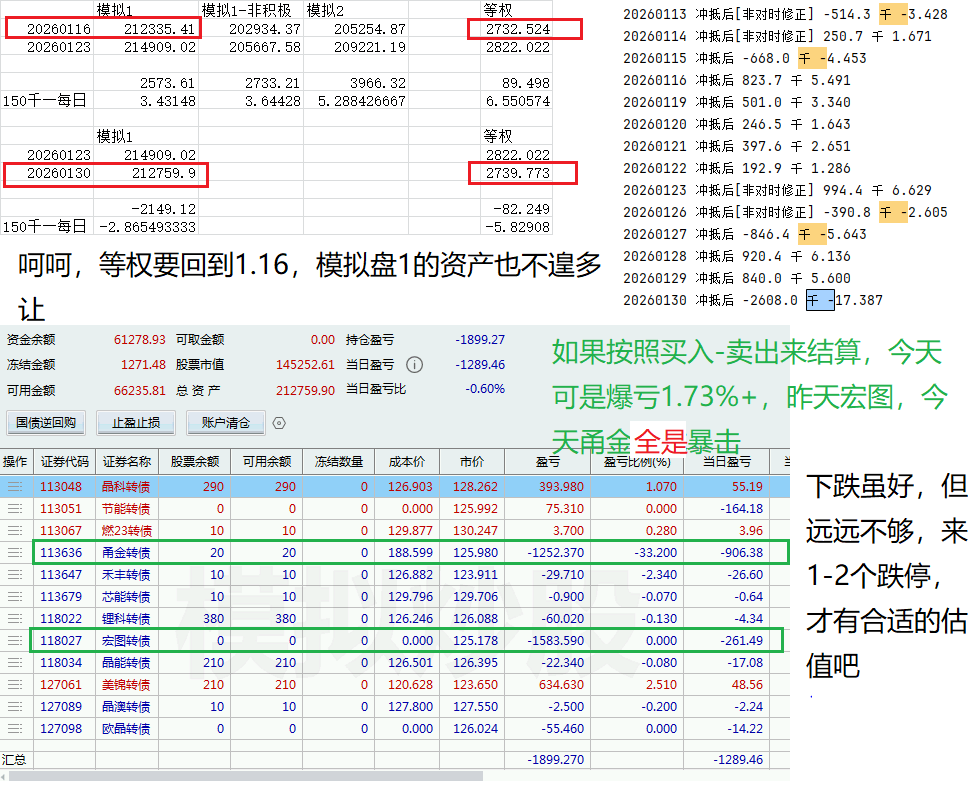Image resolution: width=978 pixels, height=786 pixels.
Task: Select the 资金余额 value 61278.93
Action: 140,340
